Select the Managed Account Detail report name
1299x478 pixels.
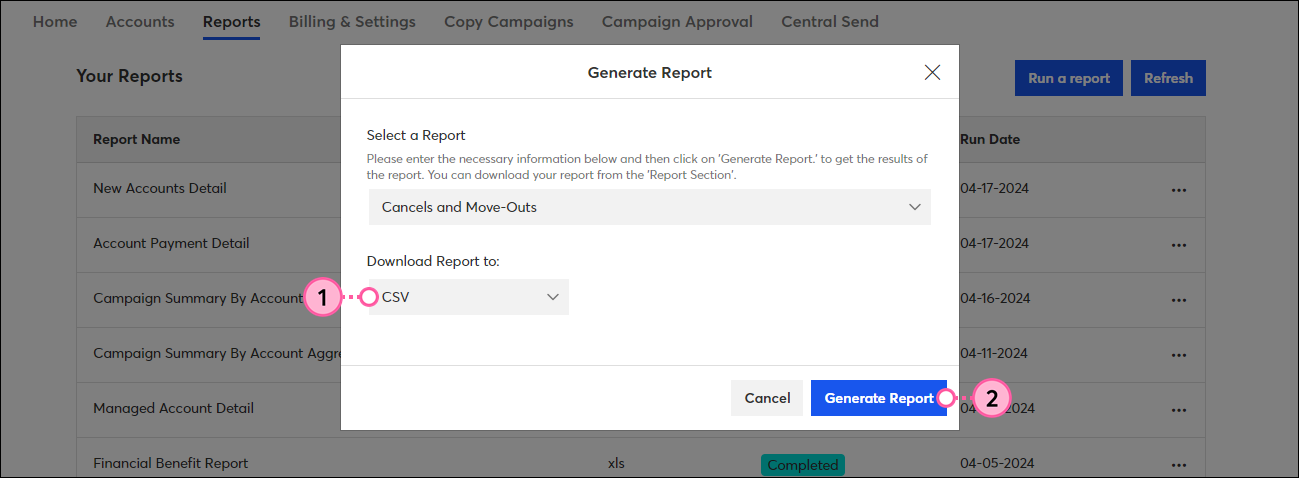point(173,408)
